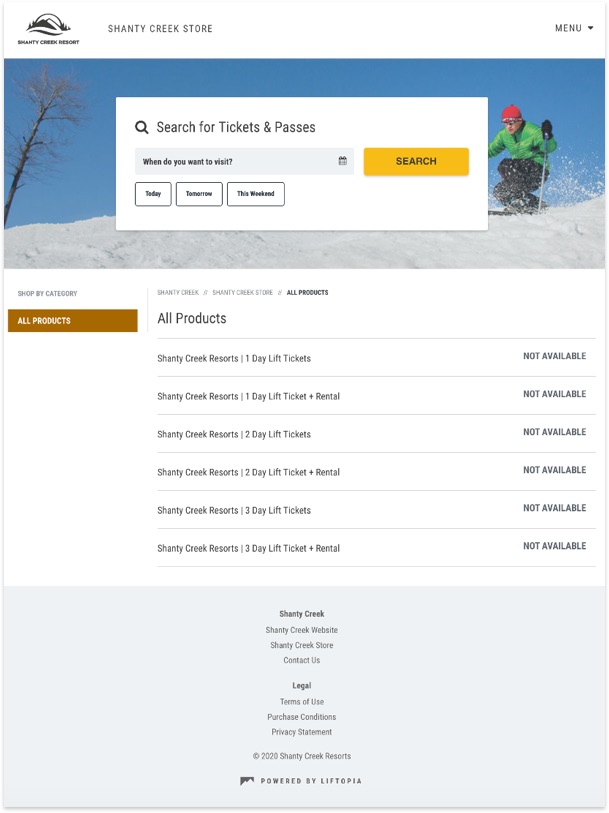Image resolution: width=609 pixels, height=813 pixels.
Task: Click the SHANTY CREEK breadcrumb link
Action: click(x=178, y=292)
